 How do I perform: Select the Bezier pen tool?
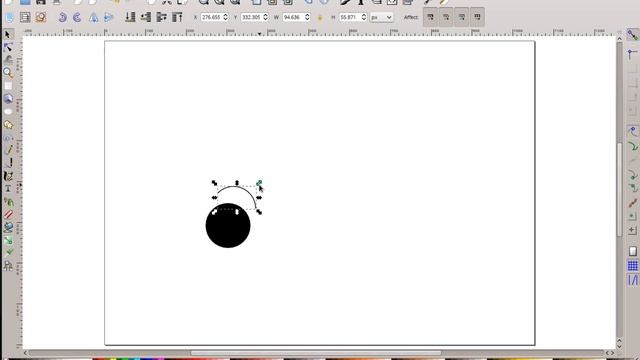point(8,163)
